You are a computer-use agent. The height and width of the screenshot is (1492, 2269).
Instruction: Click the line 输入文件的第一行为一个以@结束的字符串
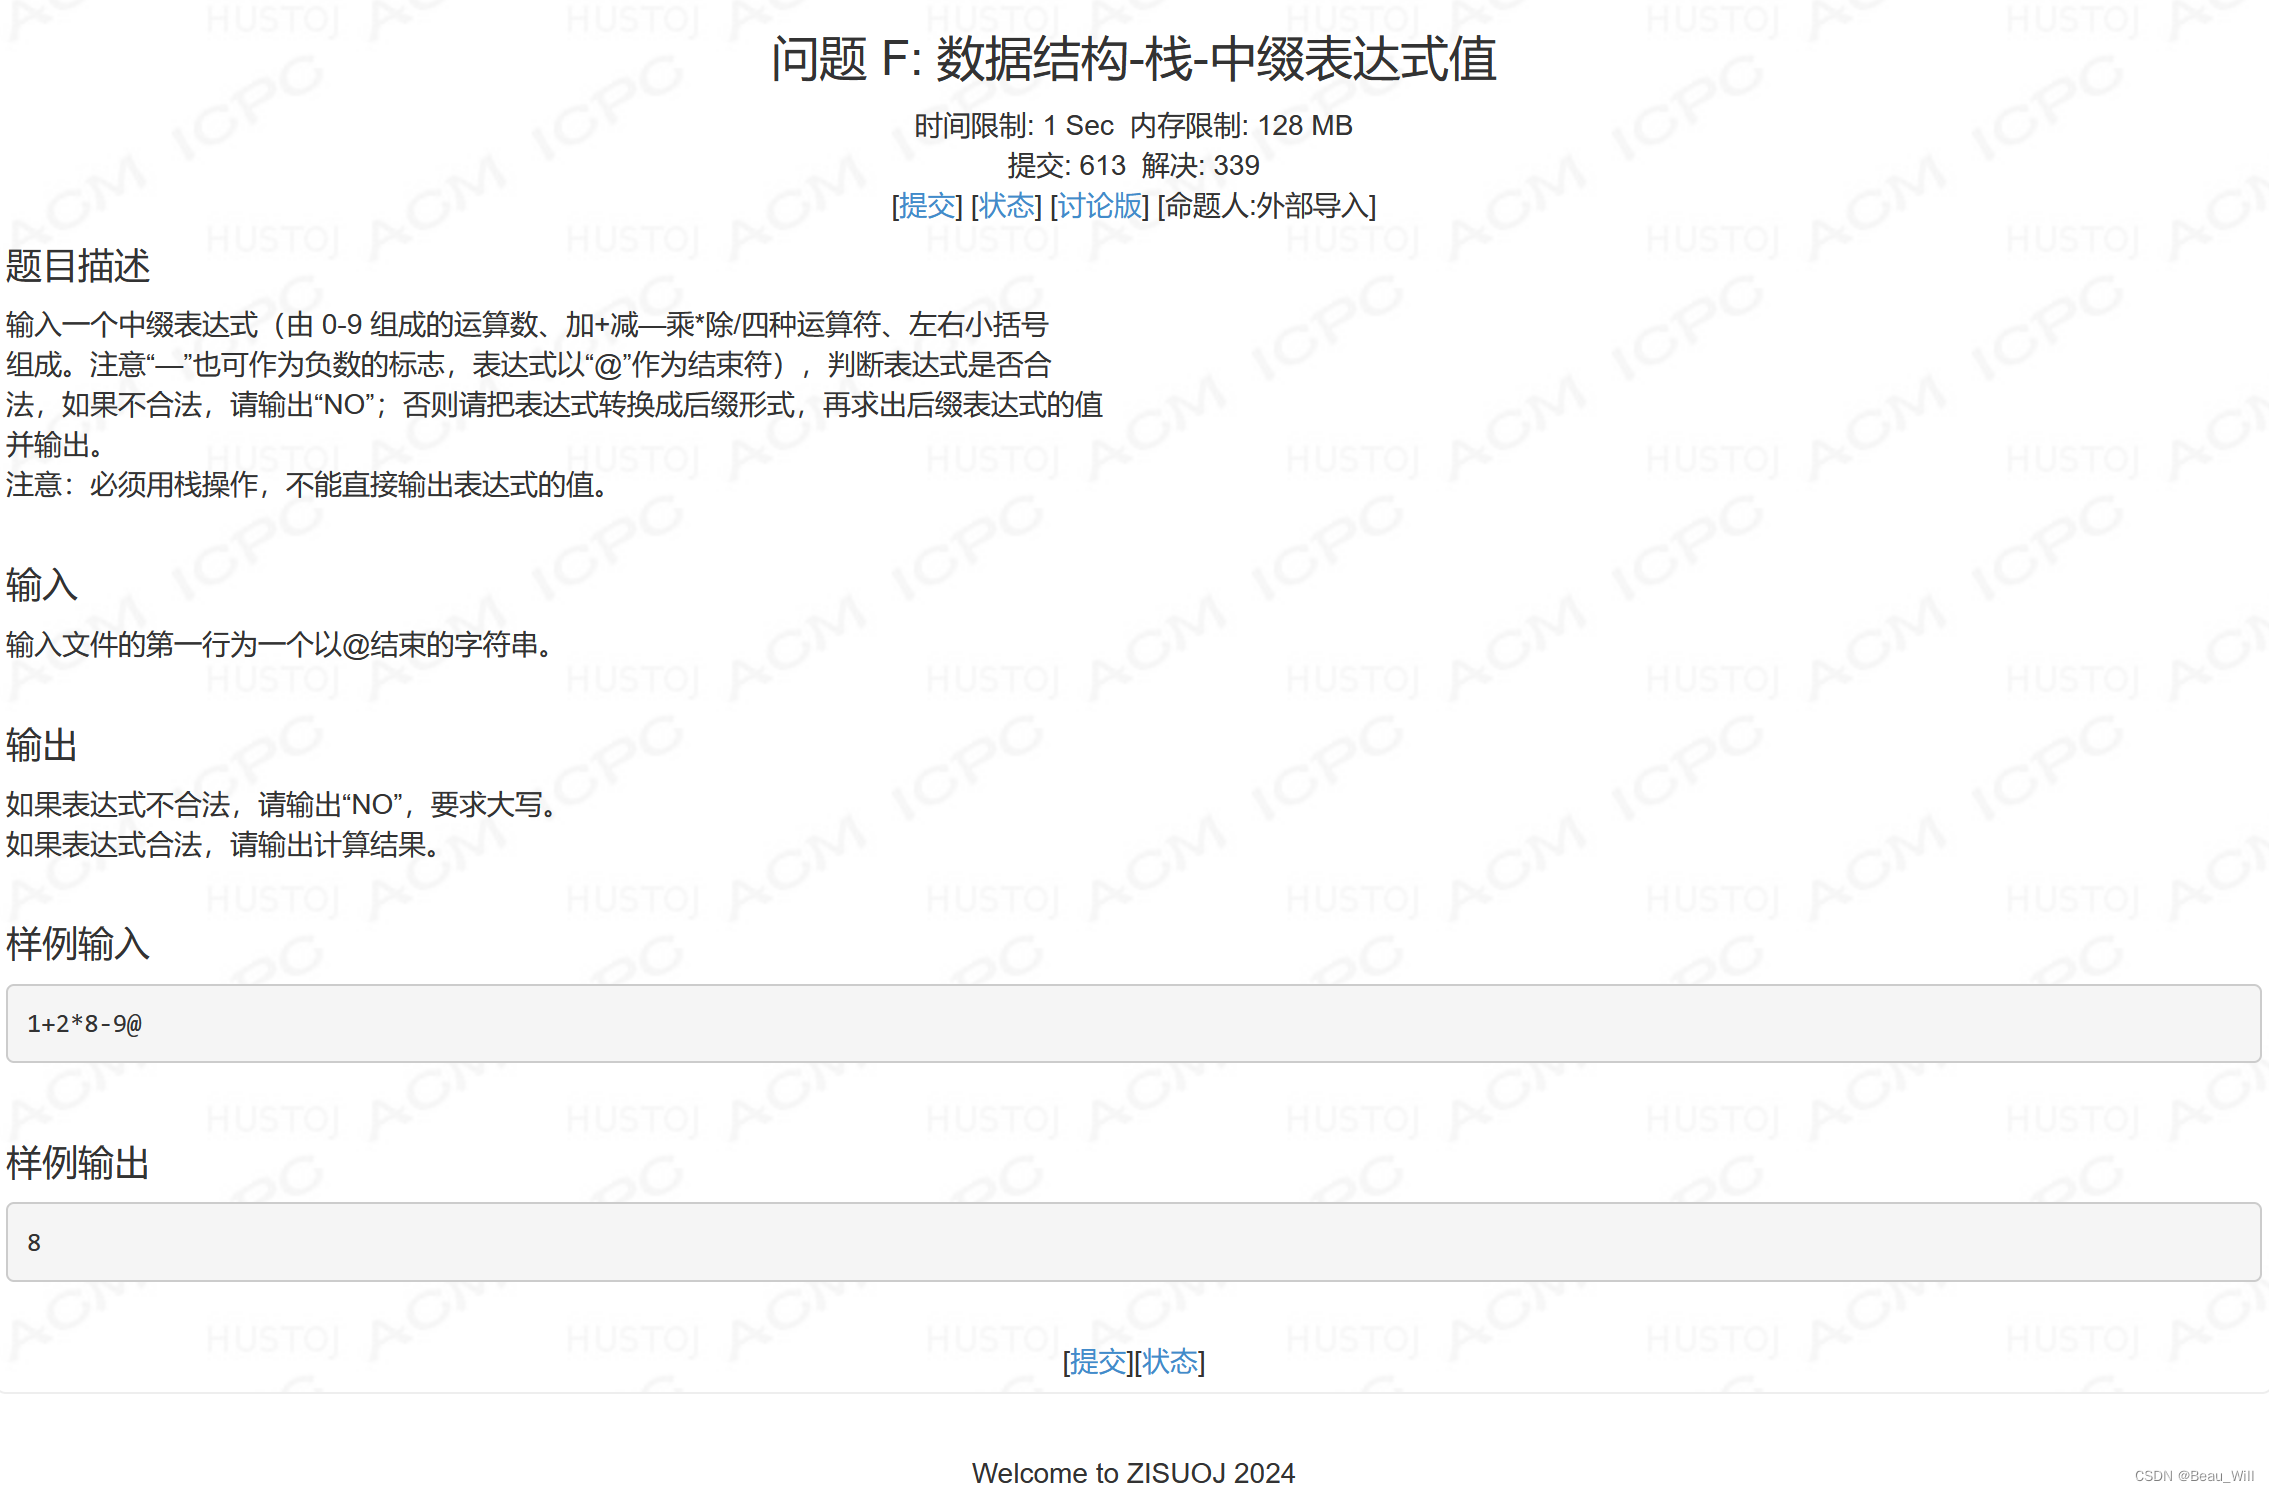click(x=280, y=645)
